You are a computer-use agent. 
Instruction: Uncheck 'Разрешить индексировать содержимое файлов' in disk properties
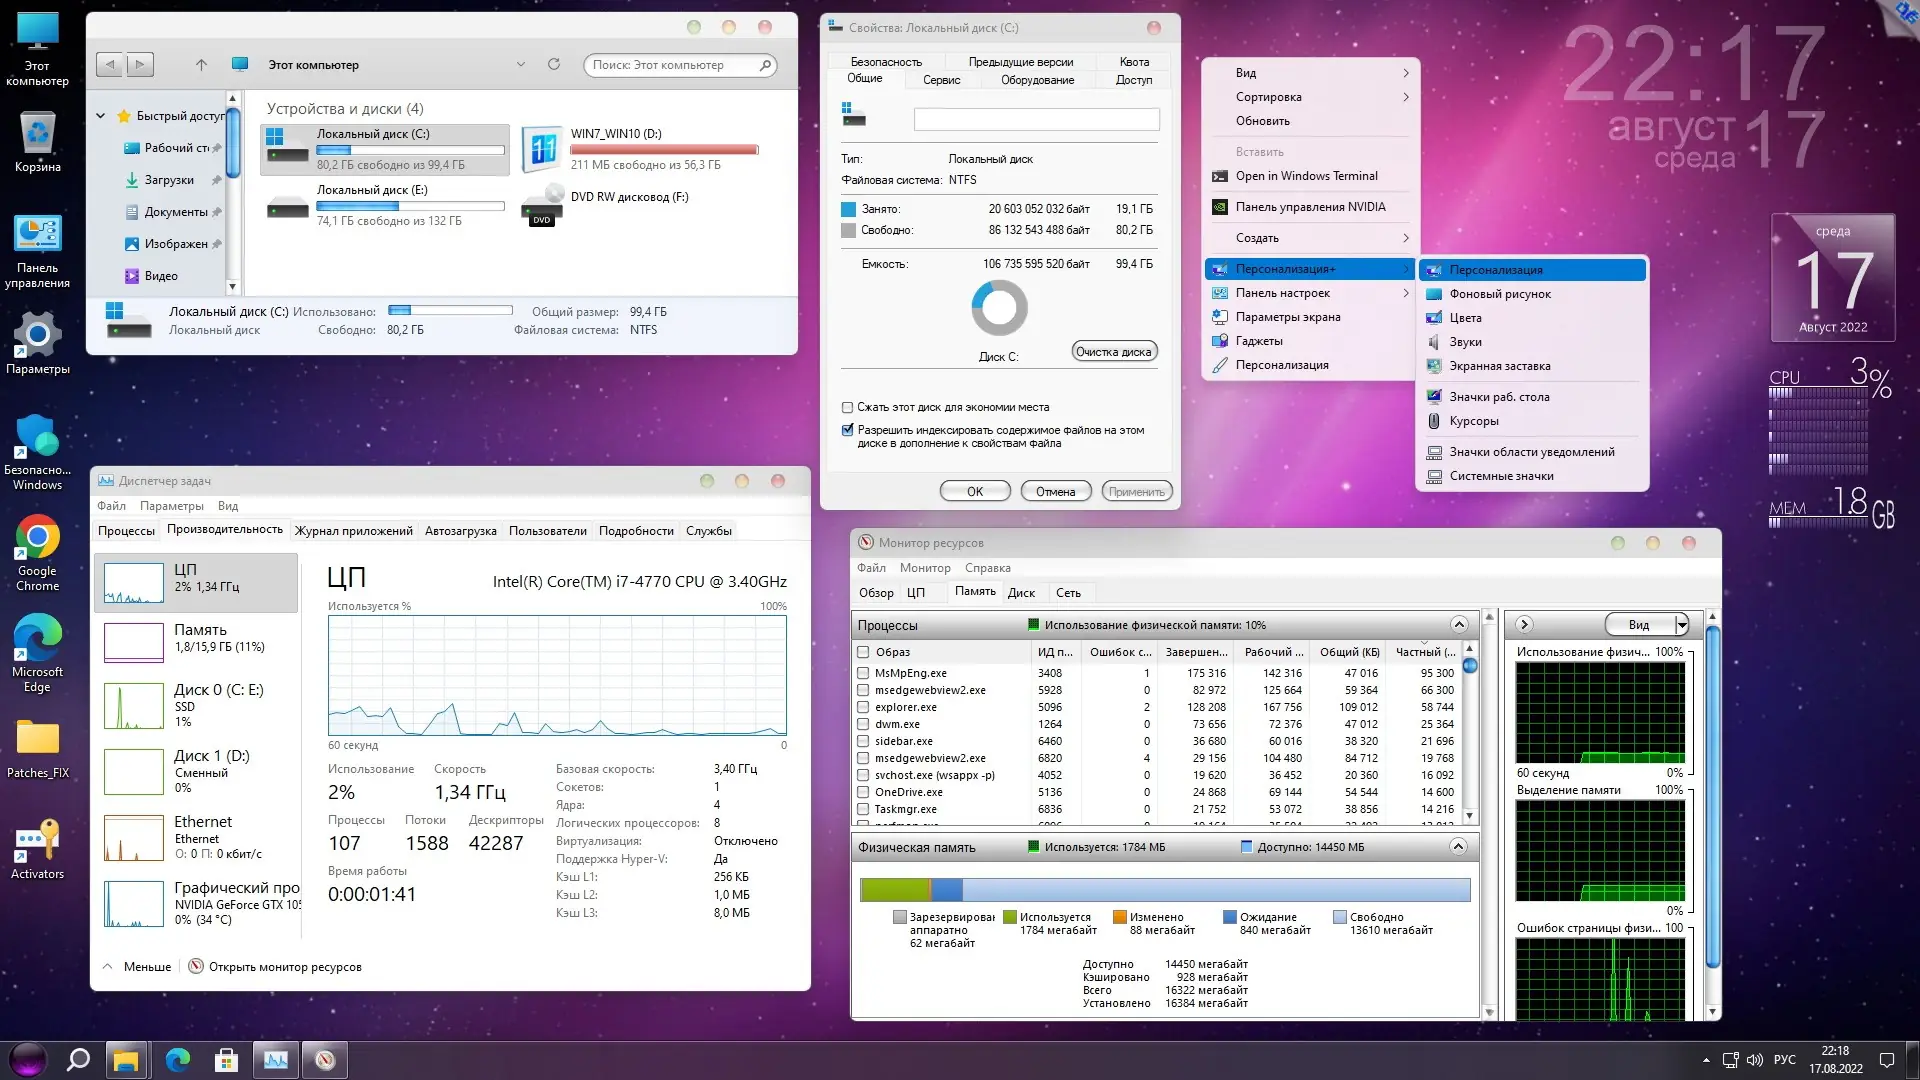847,430
